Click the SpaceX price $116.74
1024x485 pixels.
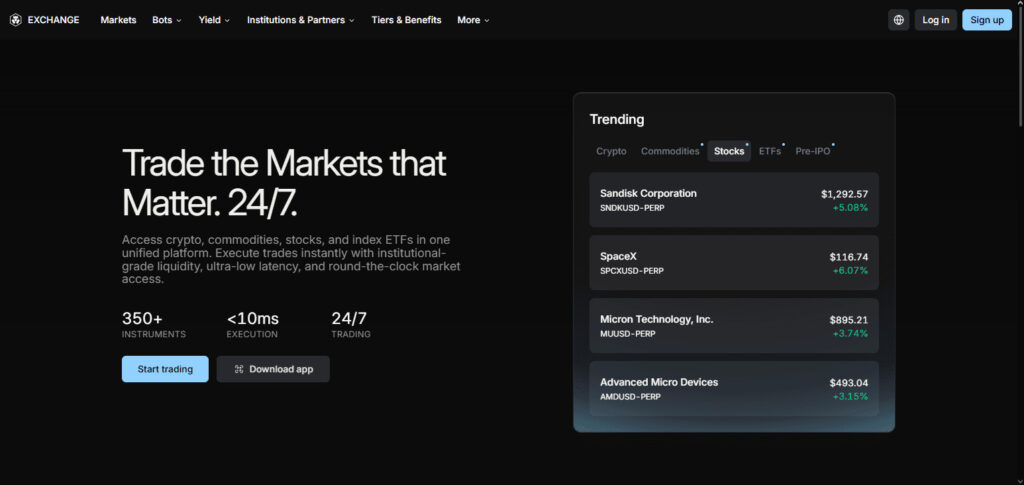click(849, 257)
